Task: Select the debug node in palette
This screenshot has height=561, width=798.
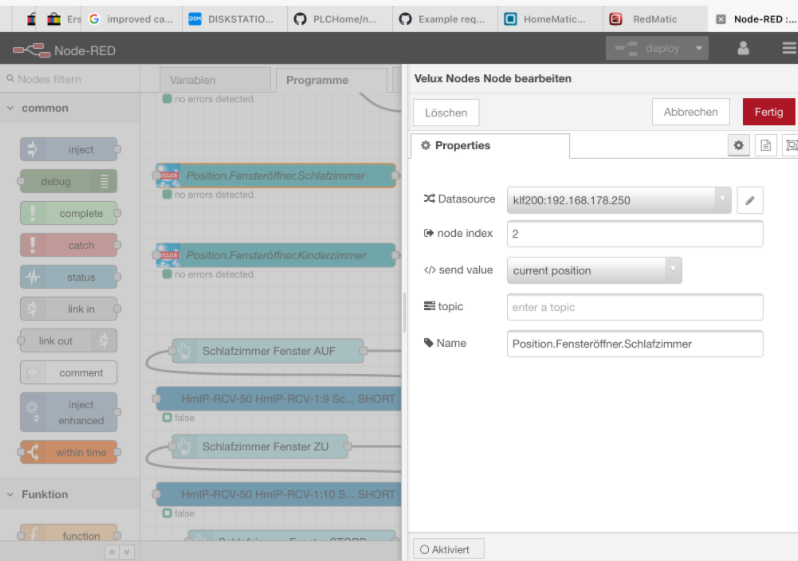Action: 69,182
